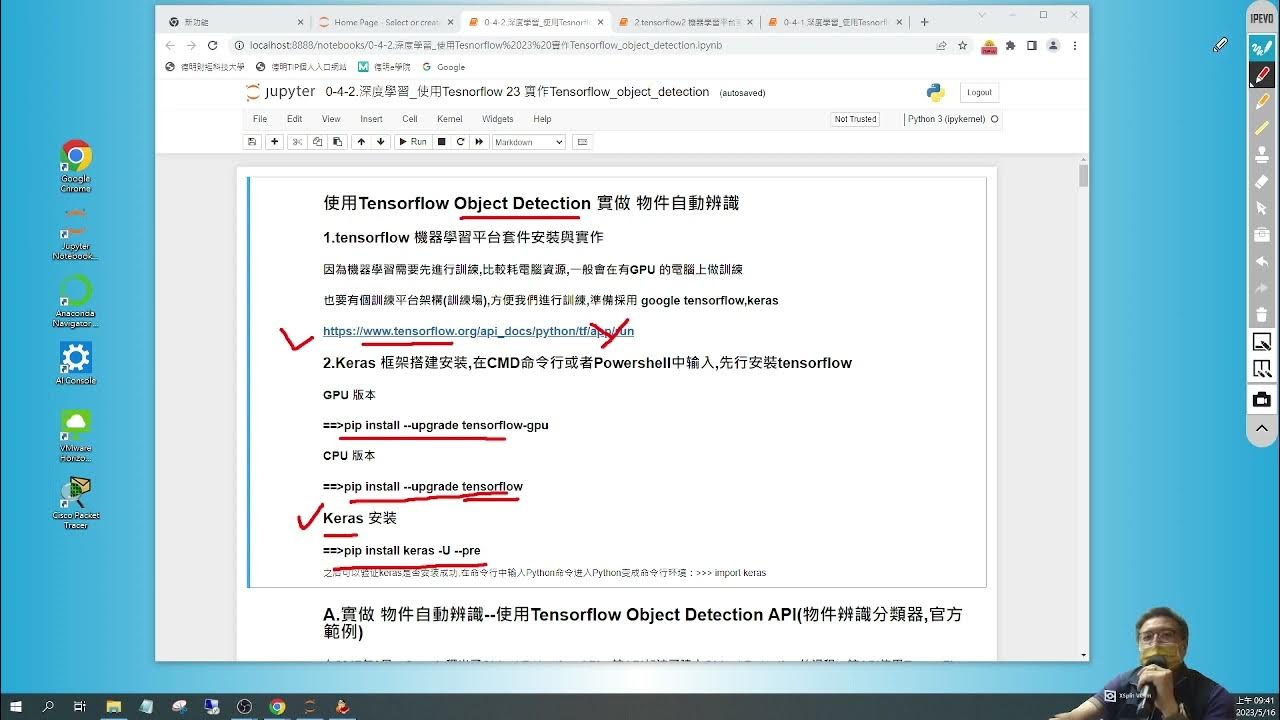
Task: Select the stamp tool in IPEVO toolbar
Action: click(1261, 155)
